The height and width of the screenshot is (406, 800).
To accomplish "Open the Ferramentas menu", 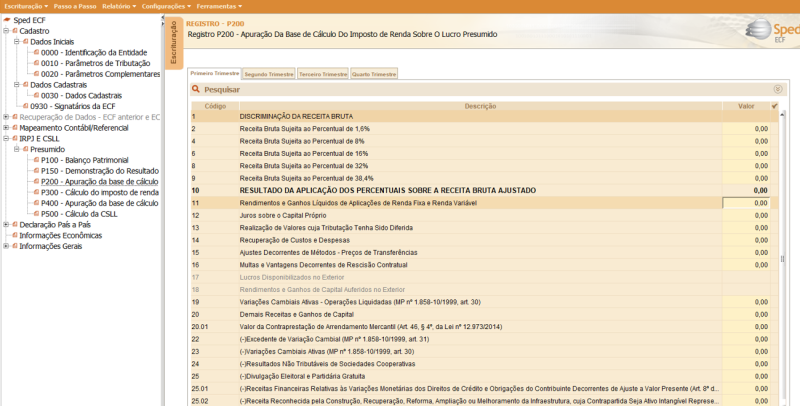I will 219,6.
